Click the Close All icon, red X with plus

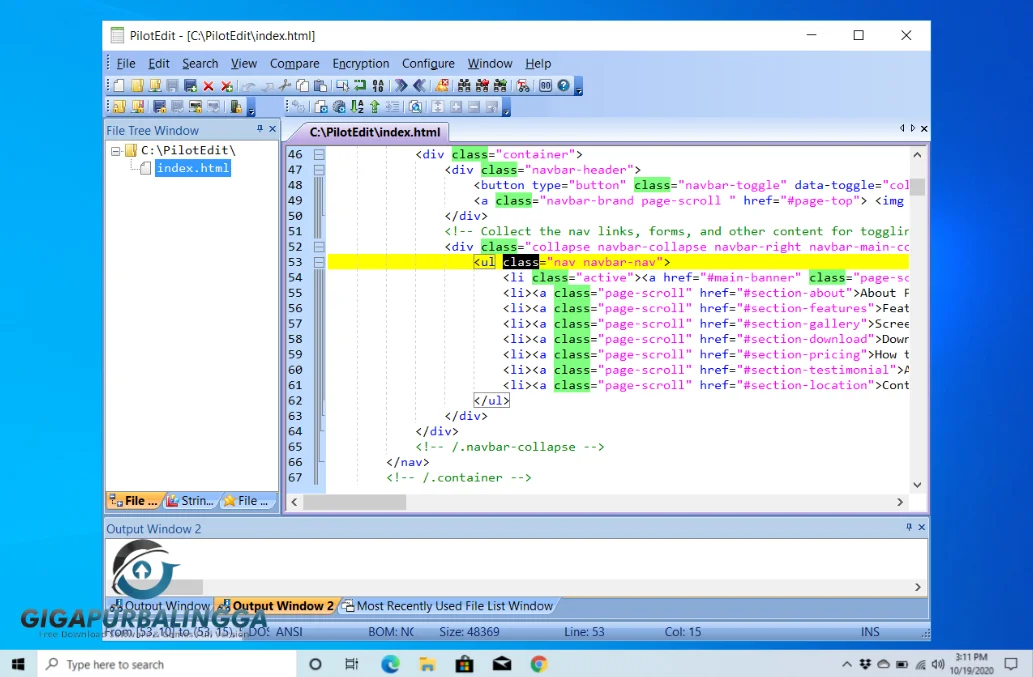tap(227, 86)
